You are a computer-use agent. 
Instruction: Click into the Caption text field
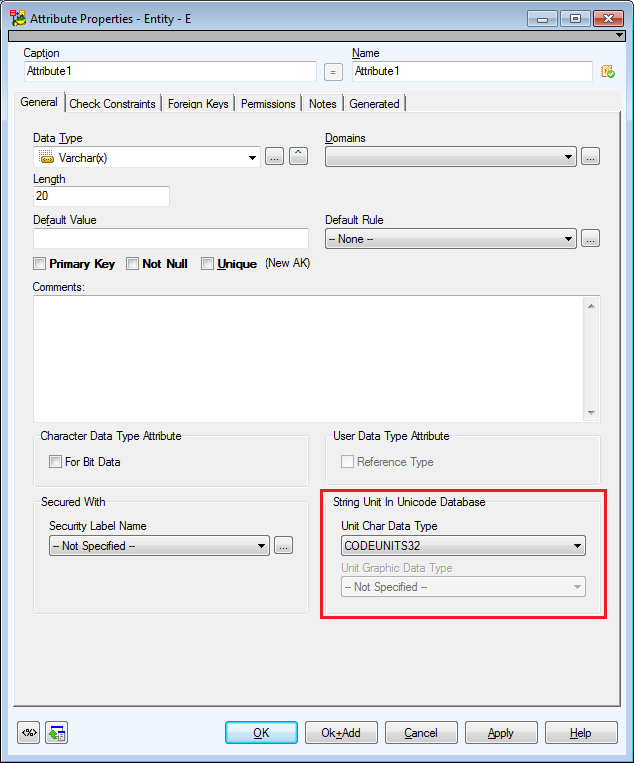click(x=170, y=72)
